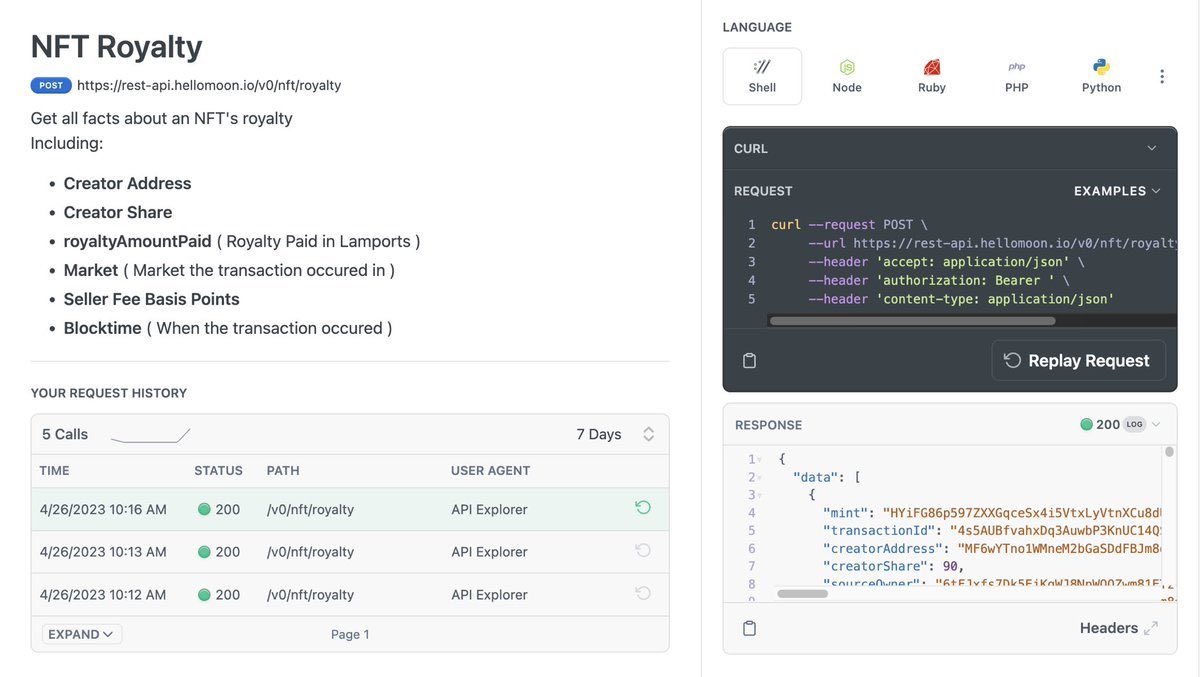Click the POST method badge
1200x677 pixels.
[51, 85]
